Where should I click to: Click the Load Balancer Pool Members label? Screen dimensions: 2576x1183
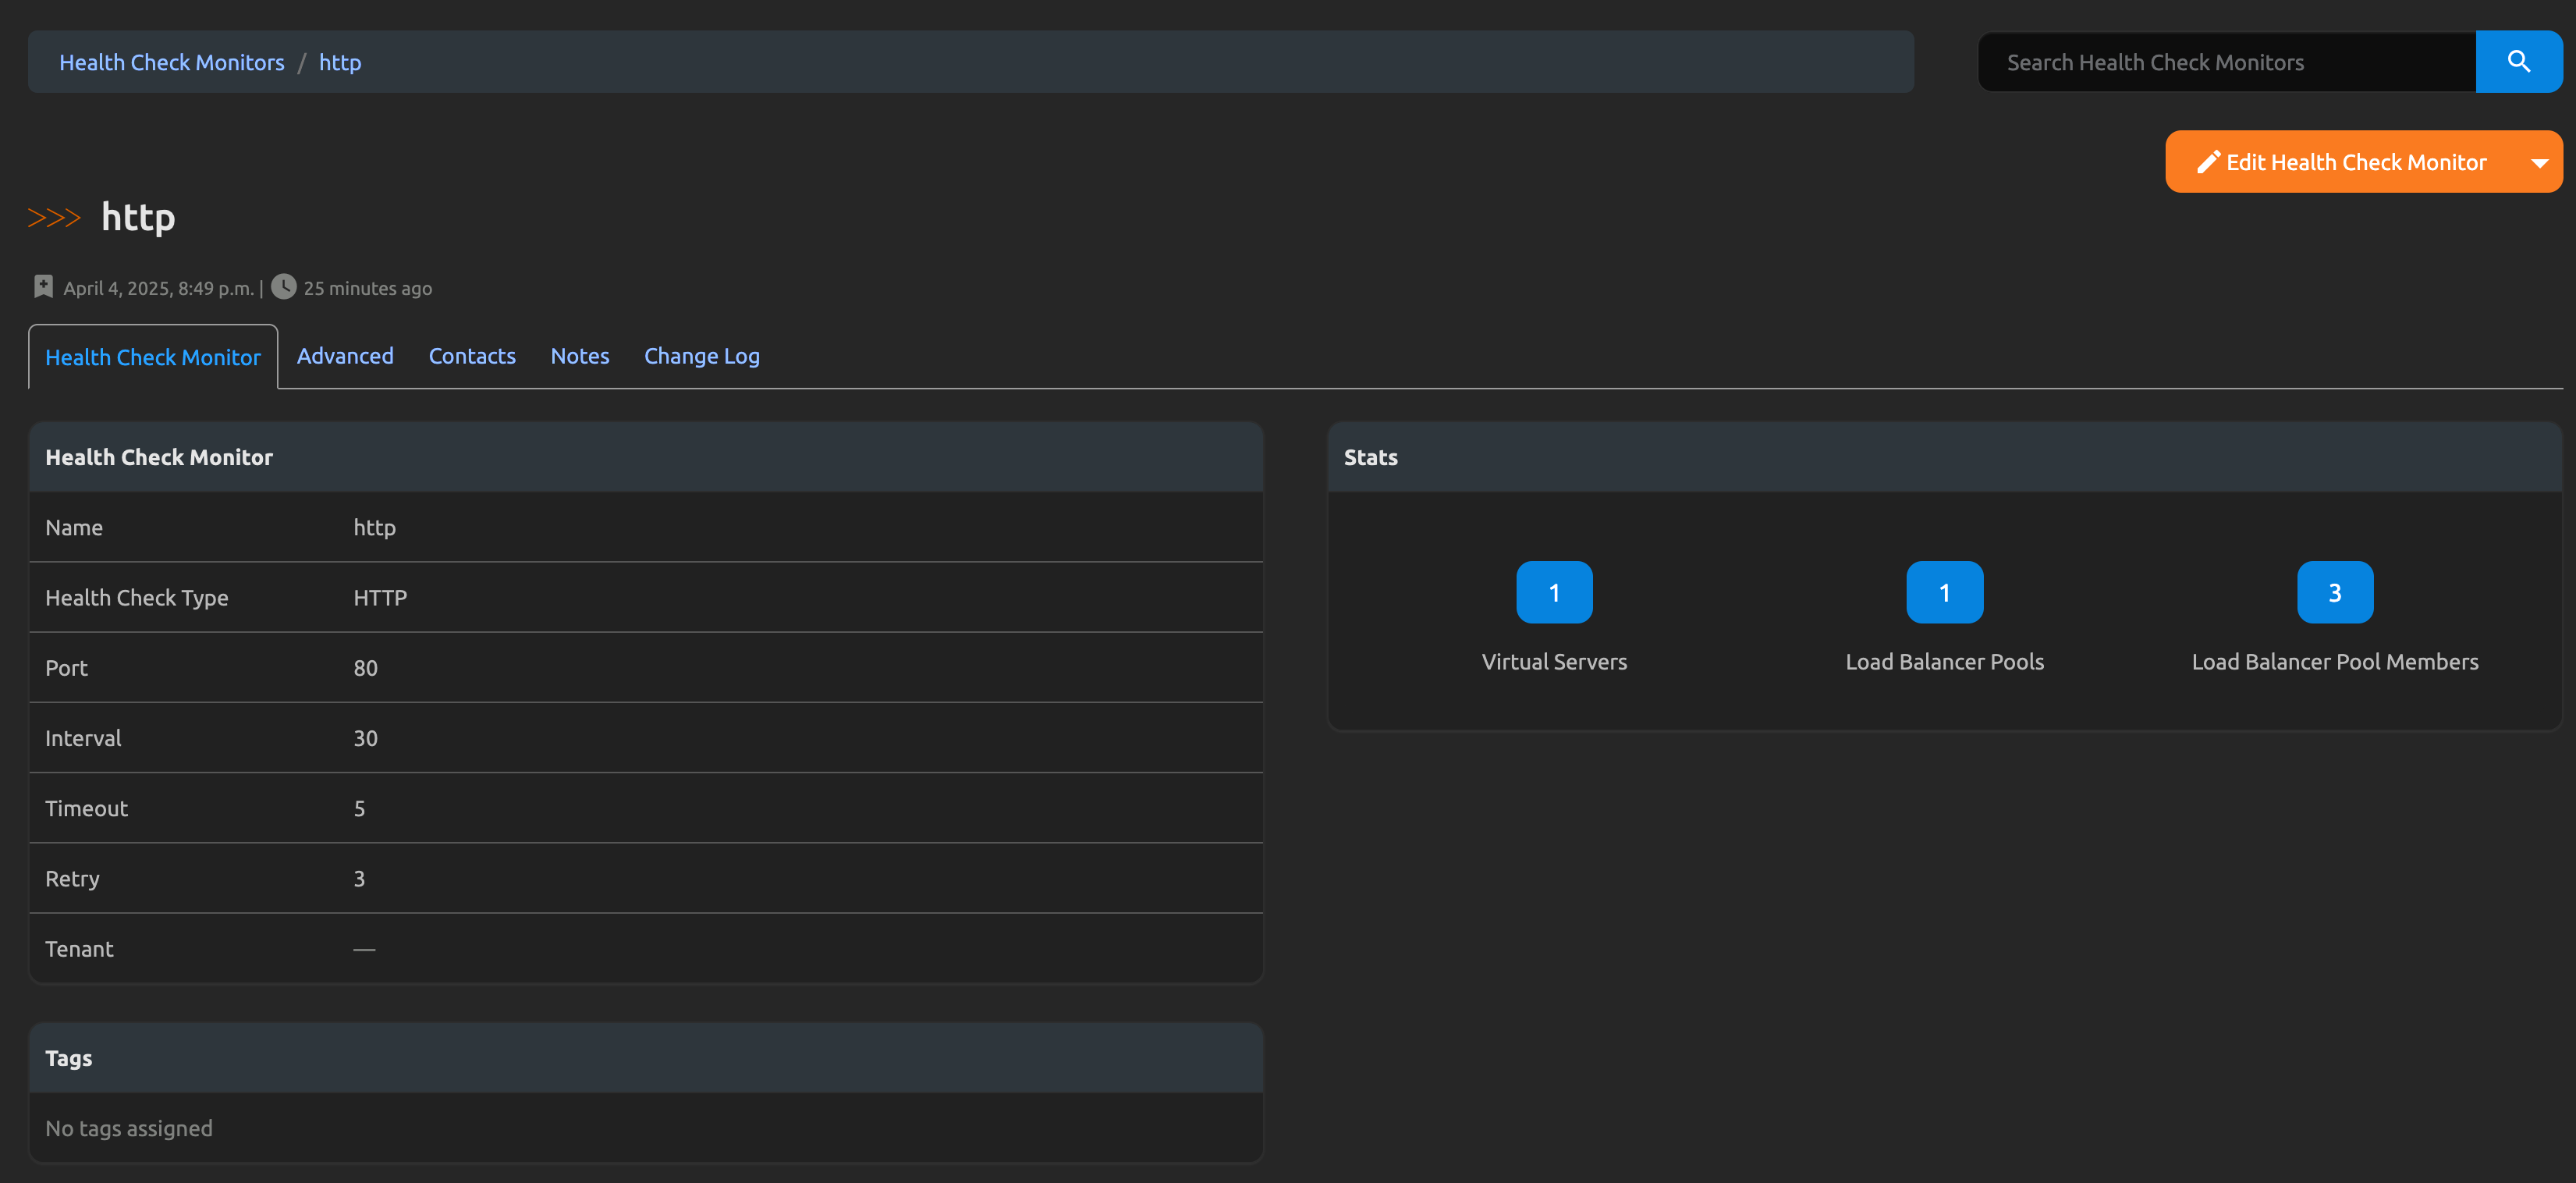[2334, 662]
